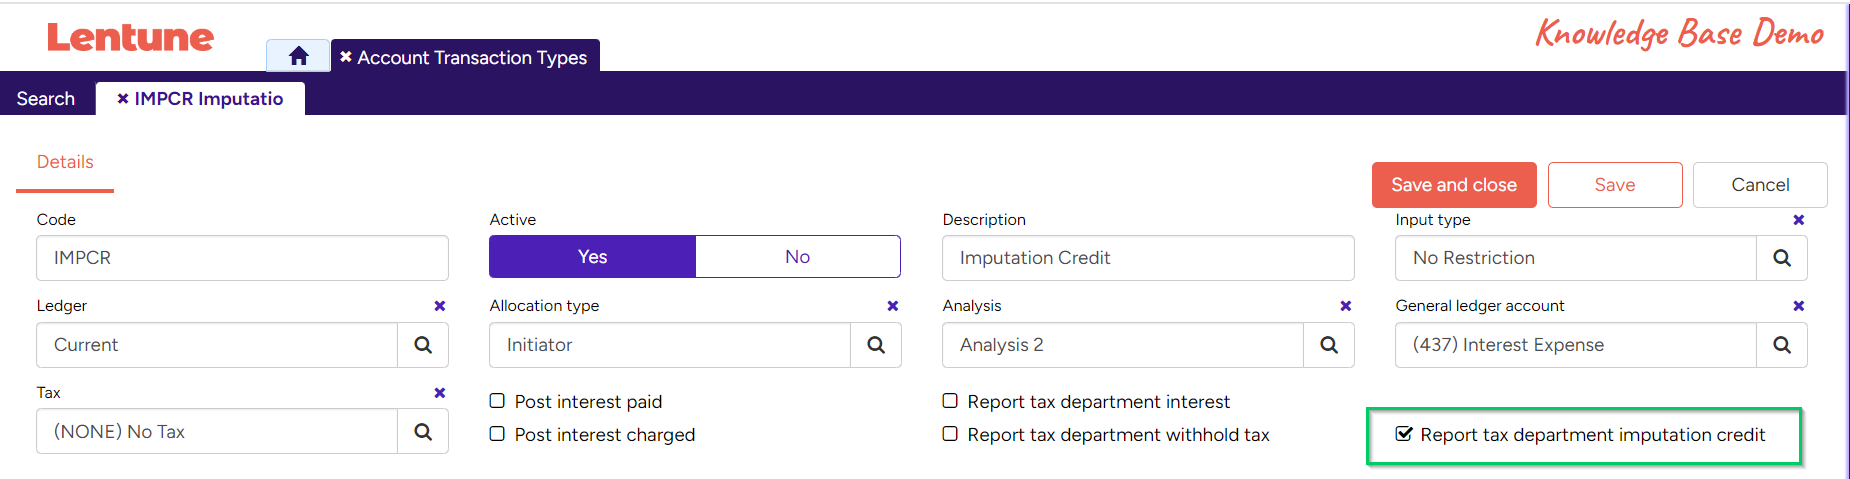Search Analysis lookup
The image size is (1850, 479).
tap(1329, 345)
